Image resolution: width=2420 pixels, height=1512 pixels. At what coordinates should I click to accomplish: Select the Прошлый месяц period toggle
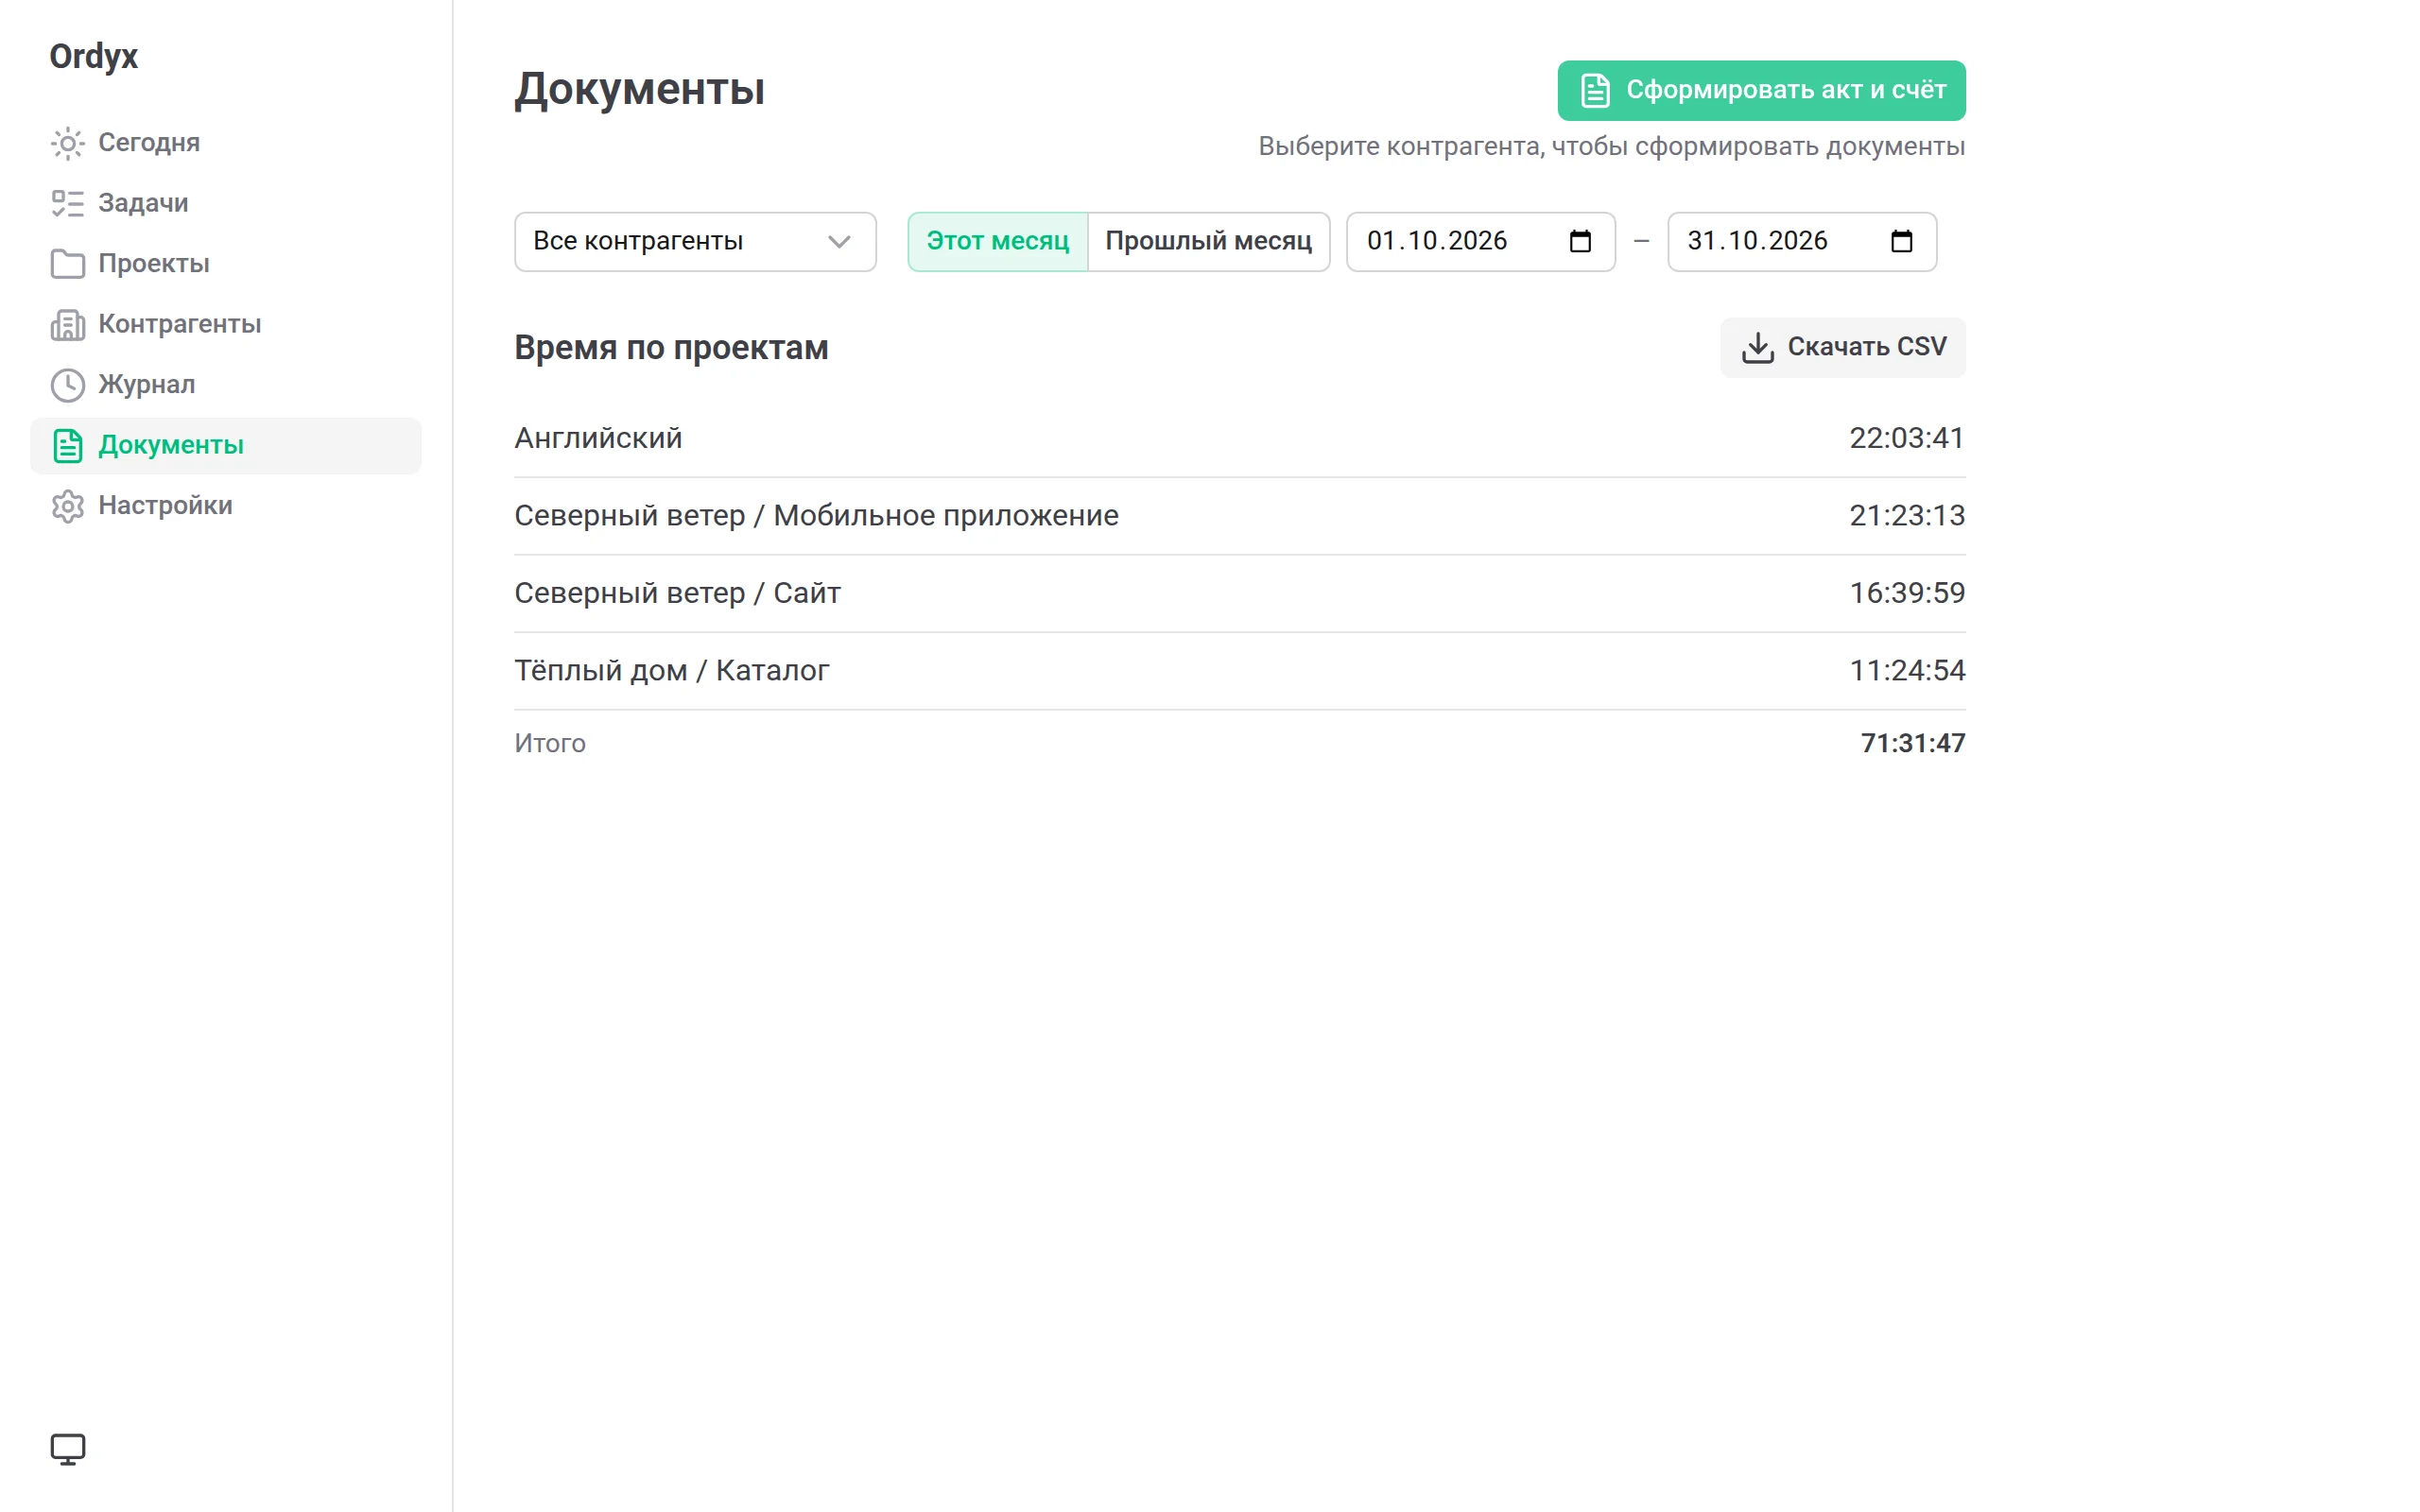pos(1208,241)
